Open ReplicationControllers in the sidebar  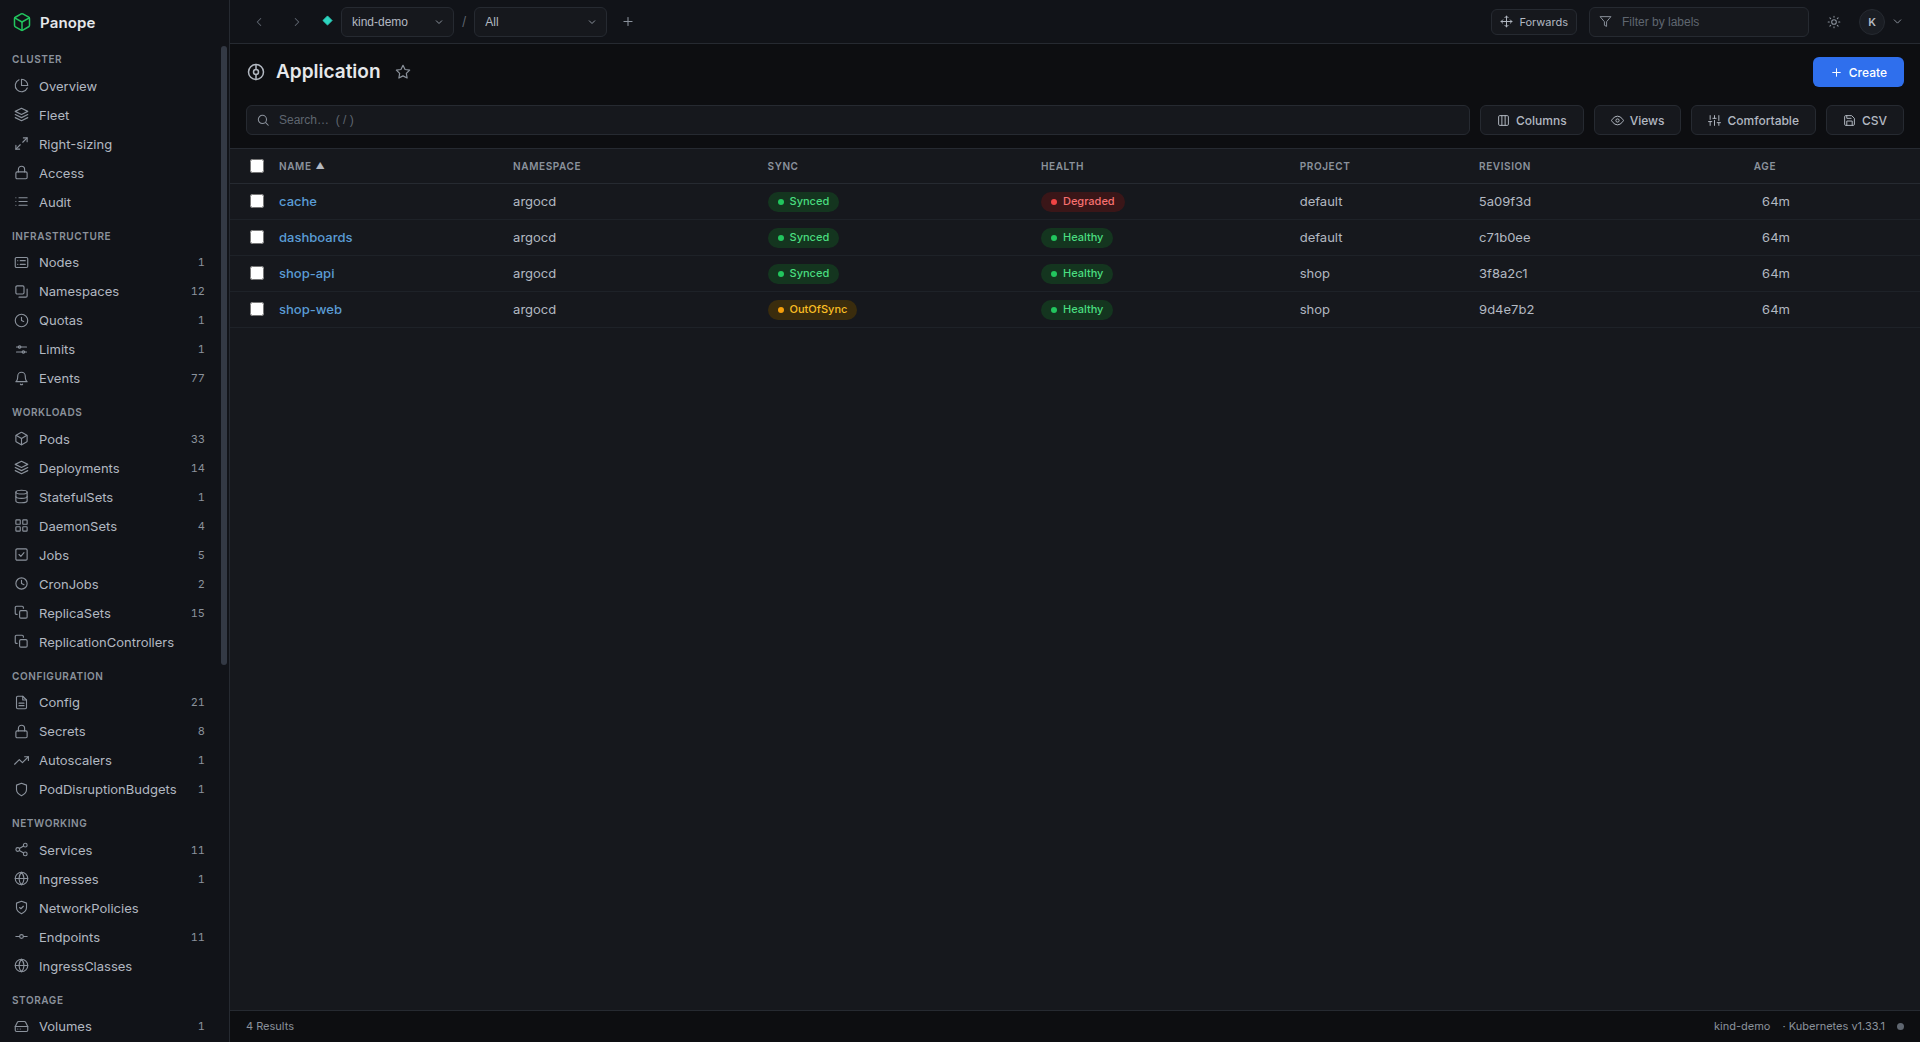coord(110,642)
